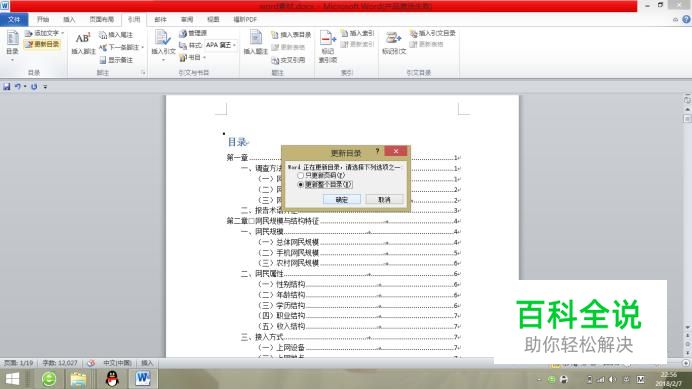This screenshot has height=389, width=692.
Task: Switch to the 审阅 review tab
Action: click(187, 19)
